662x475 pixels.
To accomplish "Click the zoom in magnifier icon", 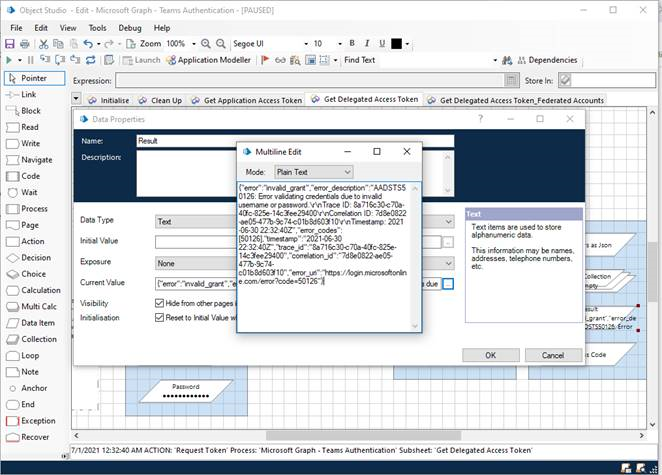I will pyautogui.click(x=206, y=44).
